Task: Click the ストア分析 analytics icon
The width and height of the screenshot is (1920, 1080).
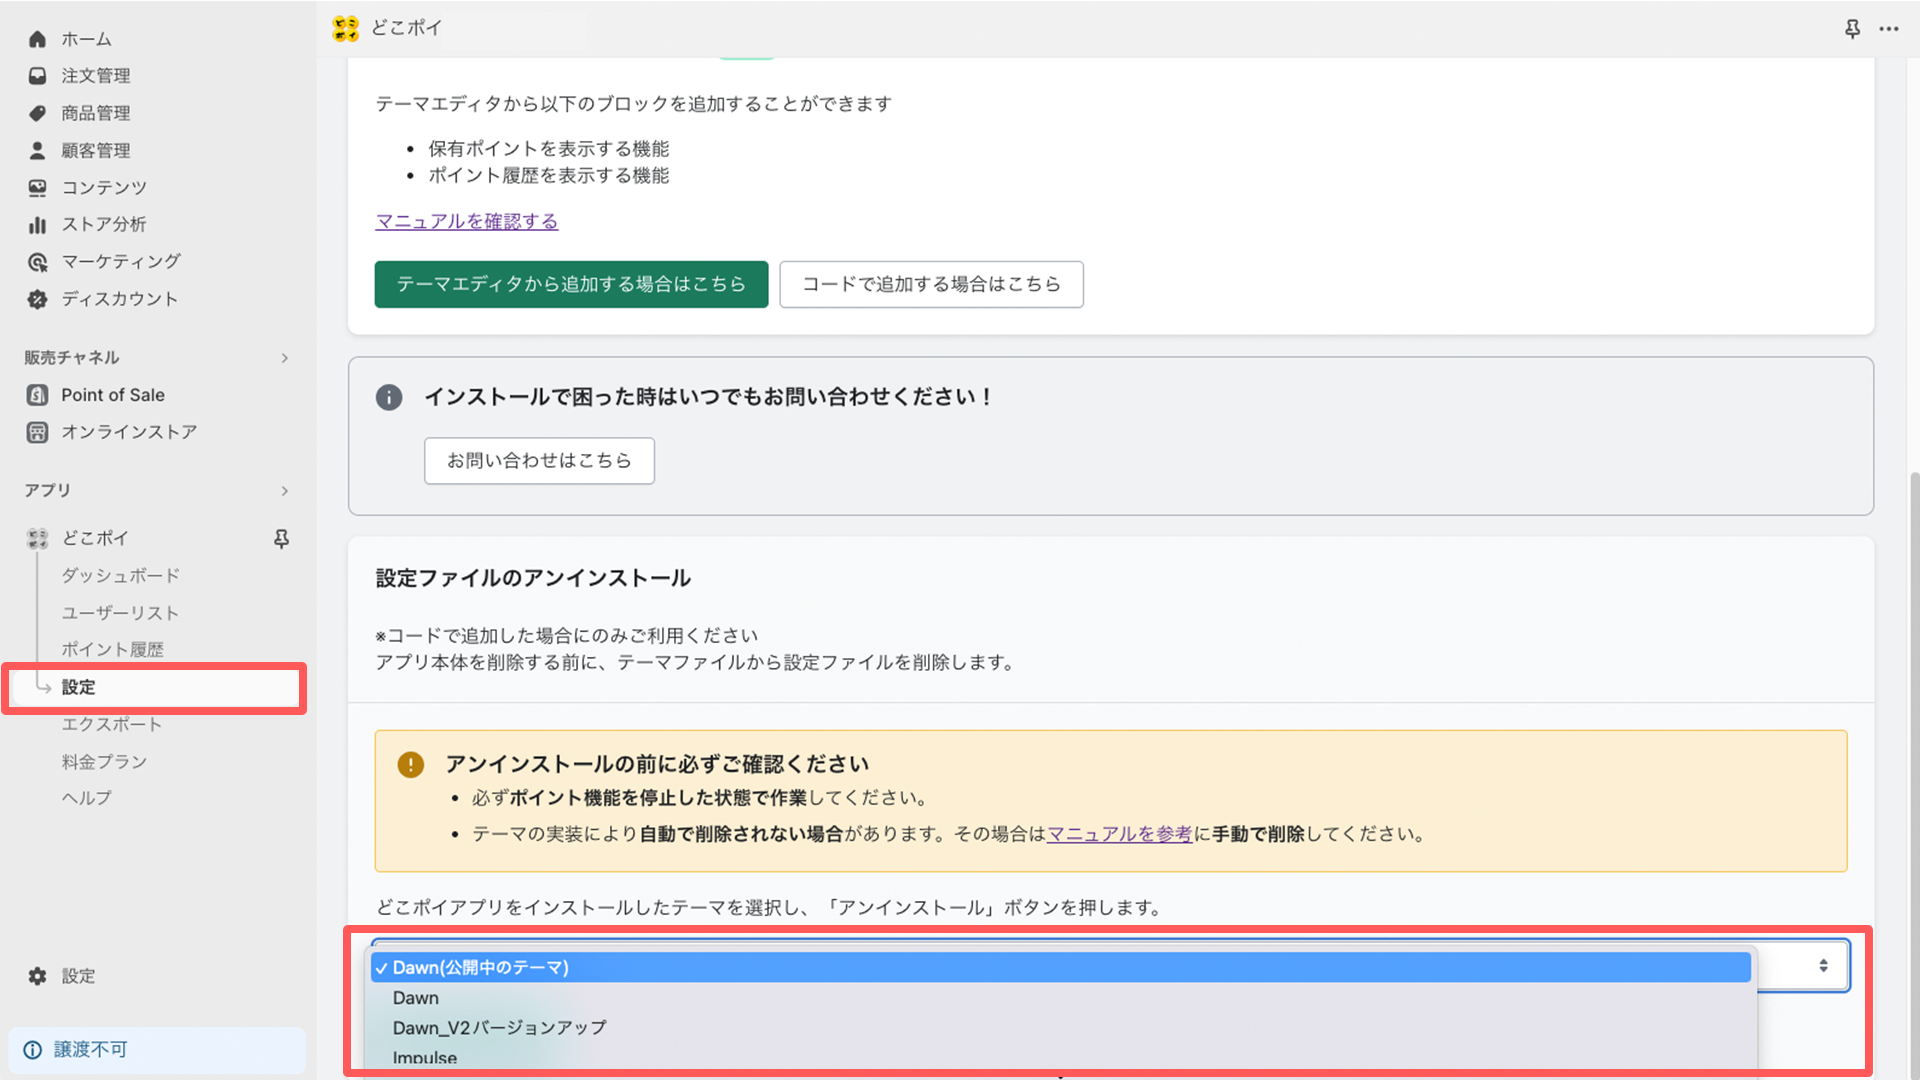Action: click(x=38, y=224)
